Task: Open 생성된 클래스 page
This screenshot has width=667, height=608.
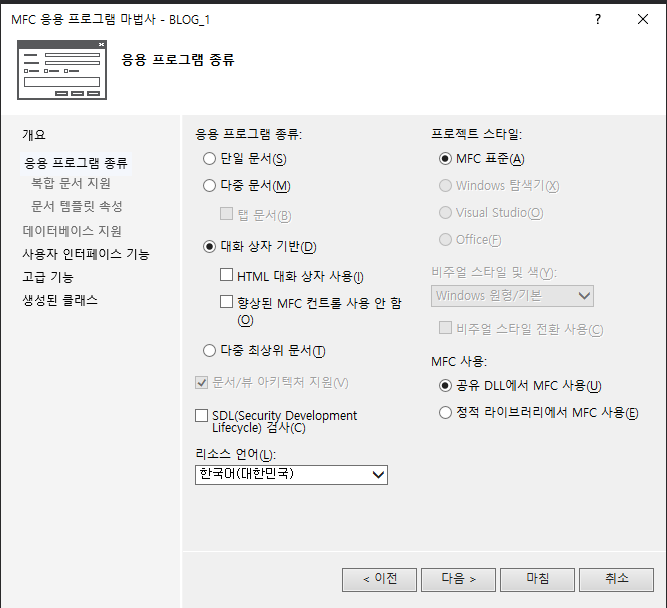Action: pyautogui.click(x=60, y=300)
